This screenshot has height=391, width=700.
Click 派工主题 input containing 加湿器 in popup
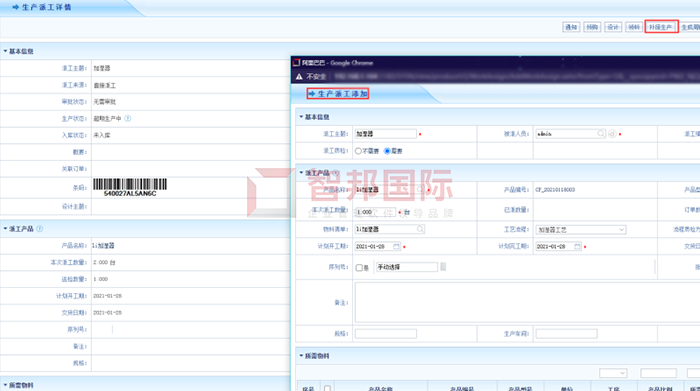(386, 133)
